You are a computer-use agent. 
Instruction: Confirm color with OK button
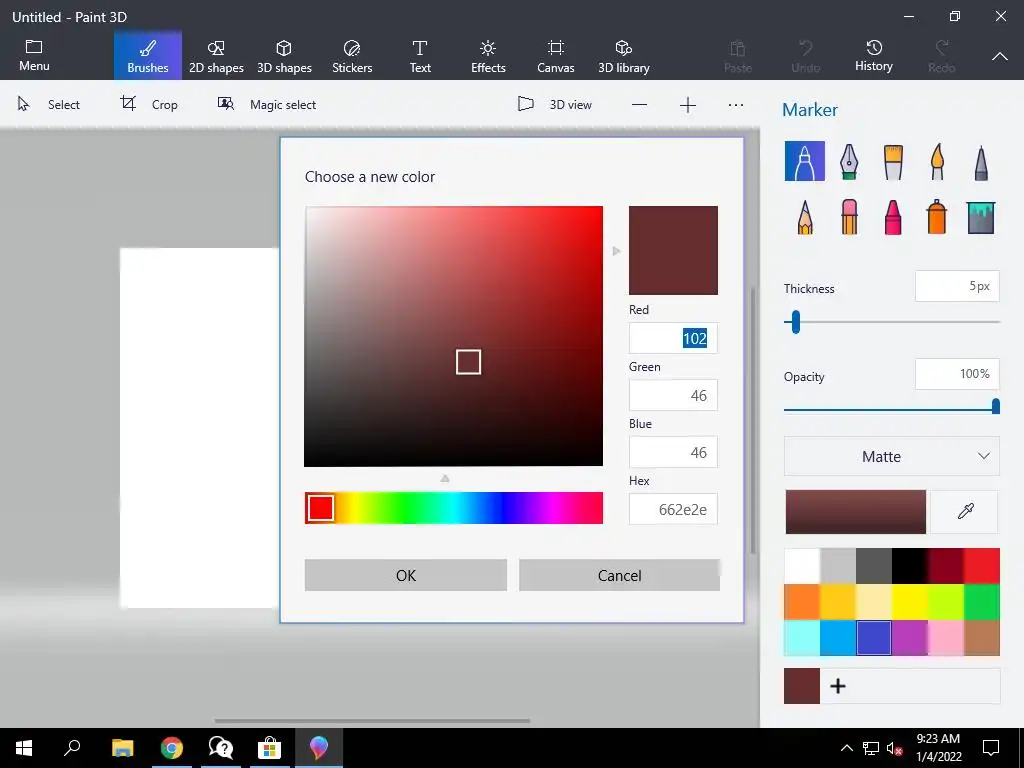click(406, 575)
